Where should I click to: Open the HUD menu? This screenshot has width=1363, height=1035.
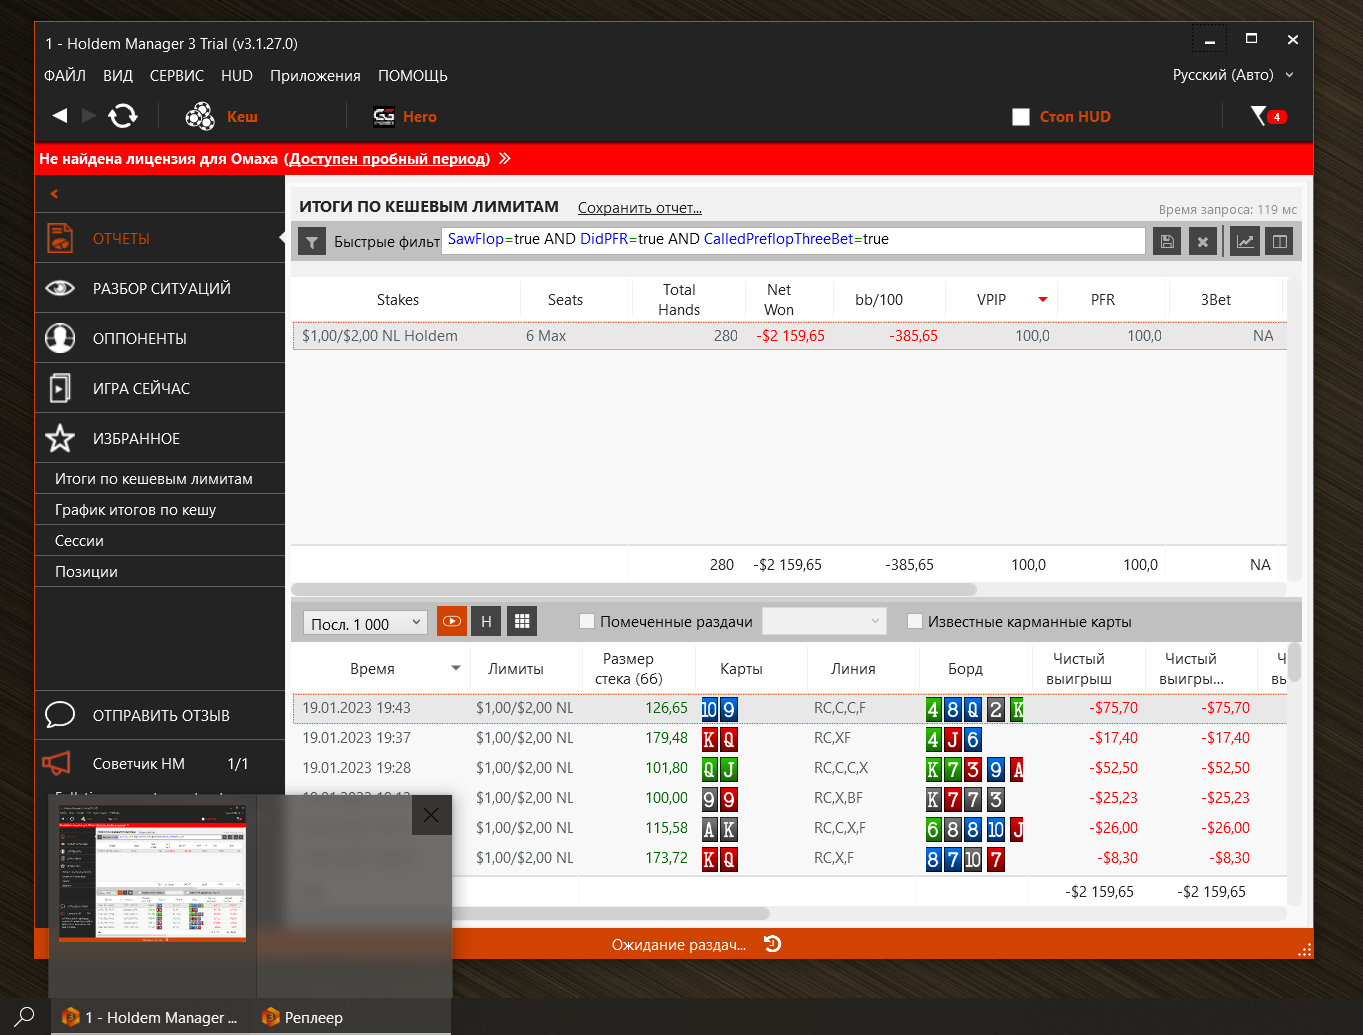coord(237,76)
